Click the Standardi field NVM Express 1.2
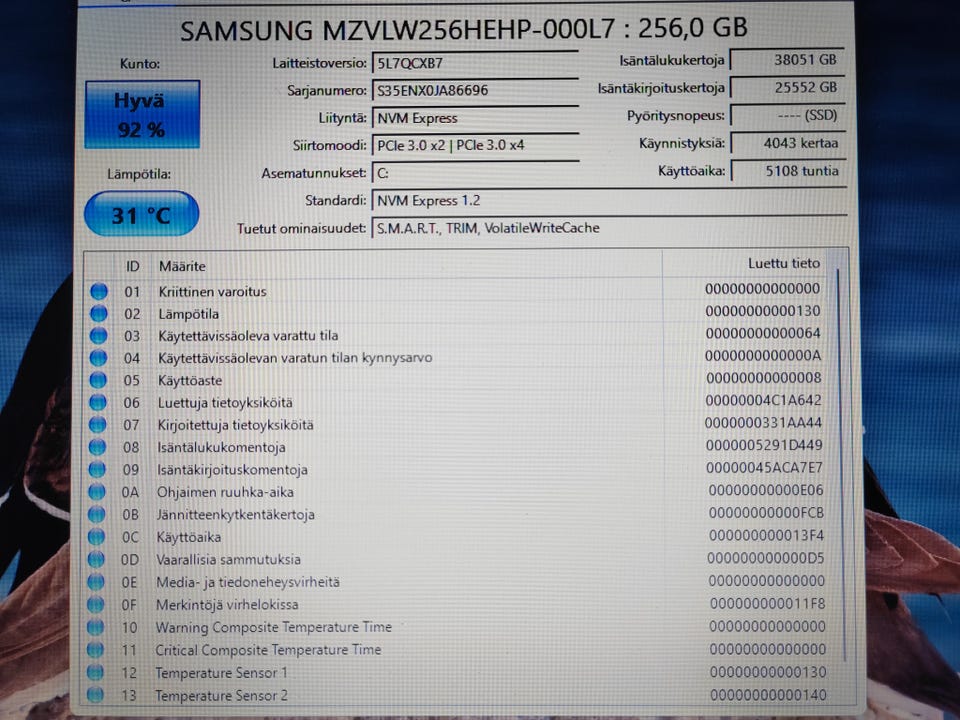Image resolution: width=960 pixels, height=720 pixels. coord(609,201)
